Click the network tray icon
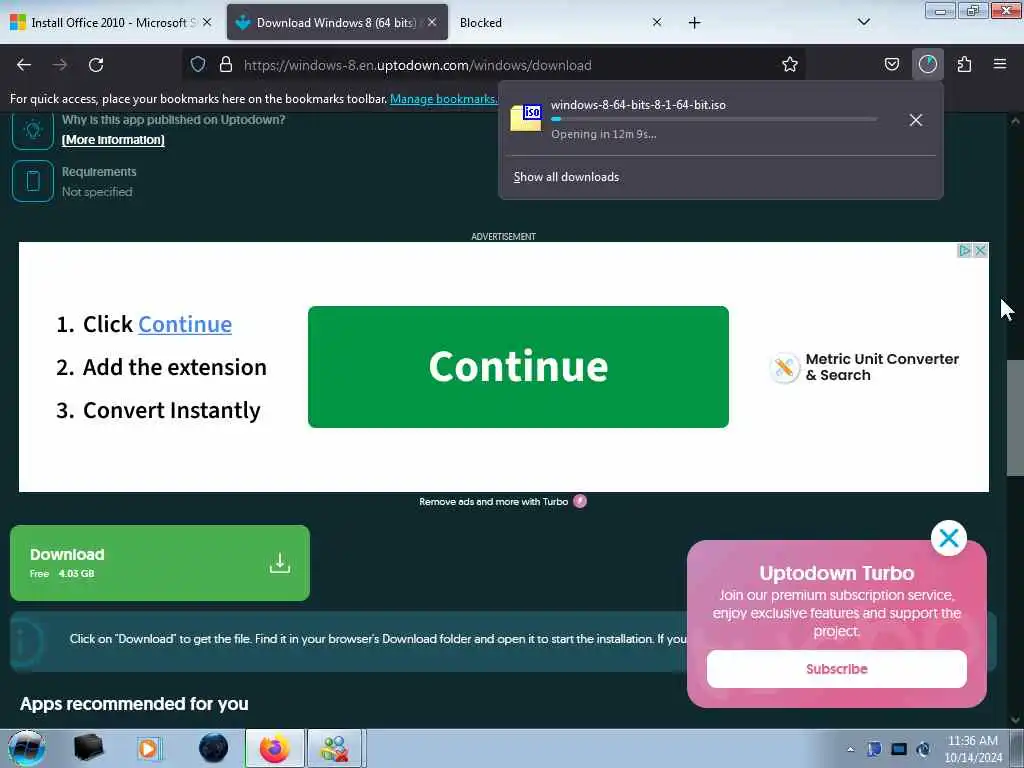Screen dimensions: 1024x768 tap(899, 749)
